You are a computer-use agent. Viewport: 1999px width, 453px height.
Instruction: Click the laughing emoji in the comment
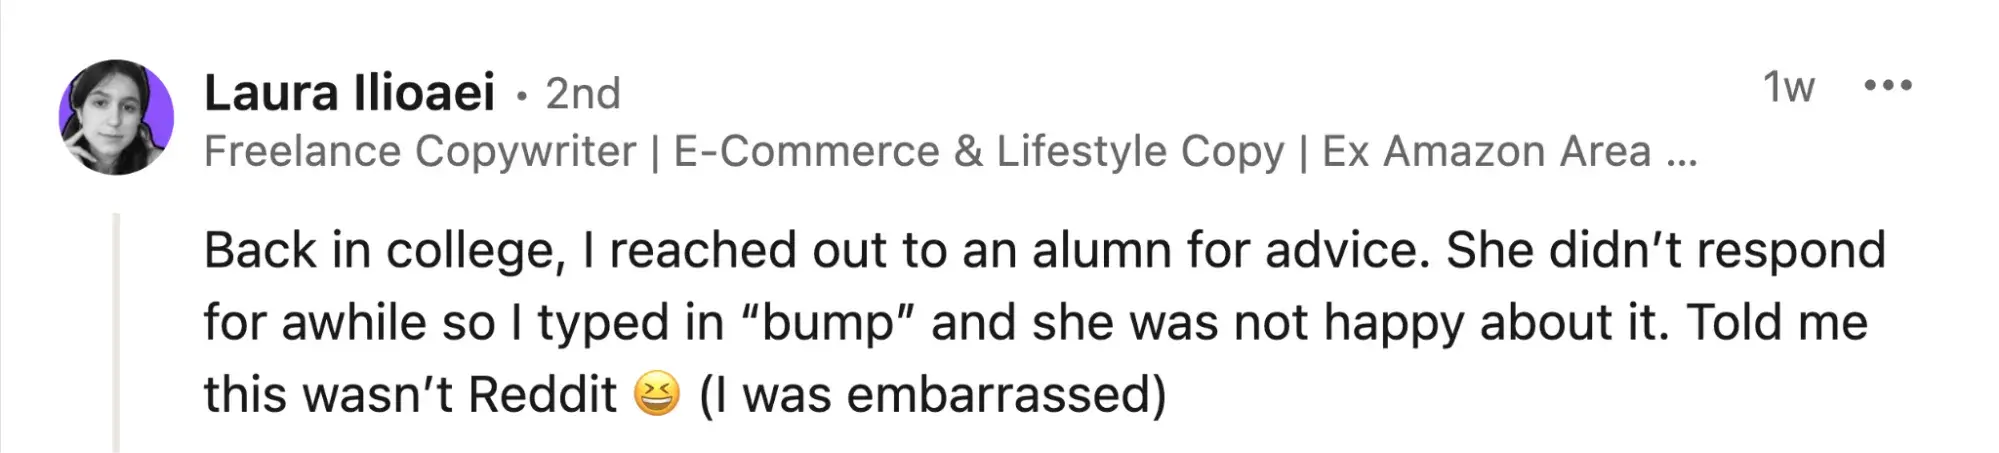coord(657,393)
